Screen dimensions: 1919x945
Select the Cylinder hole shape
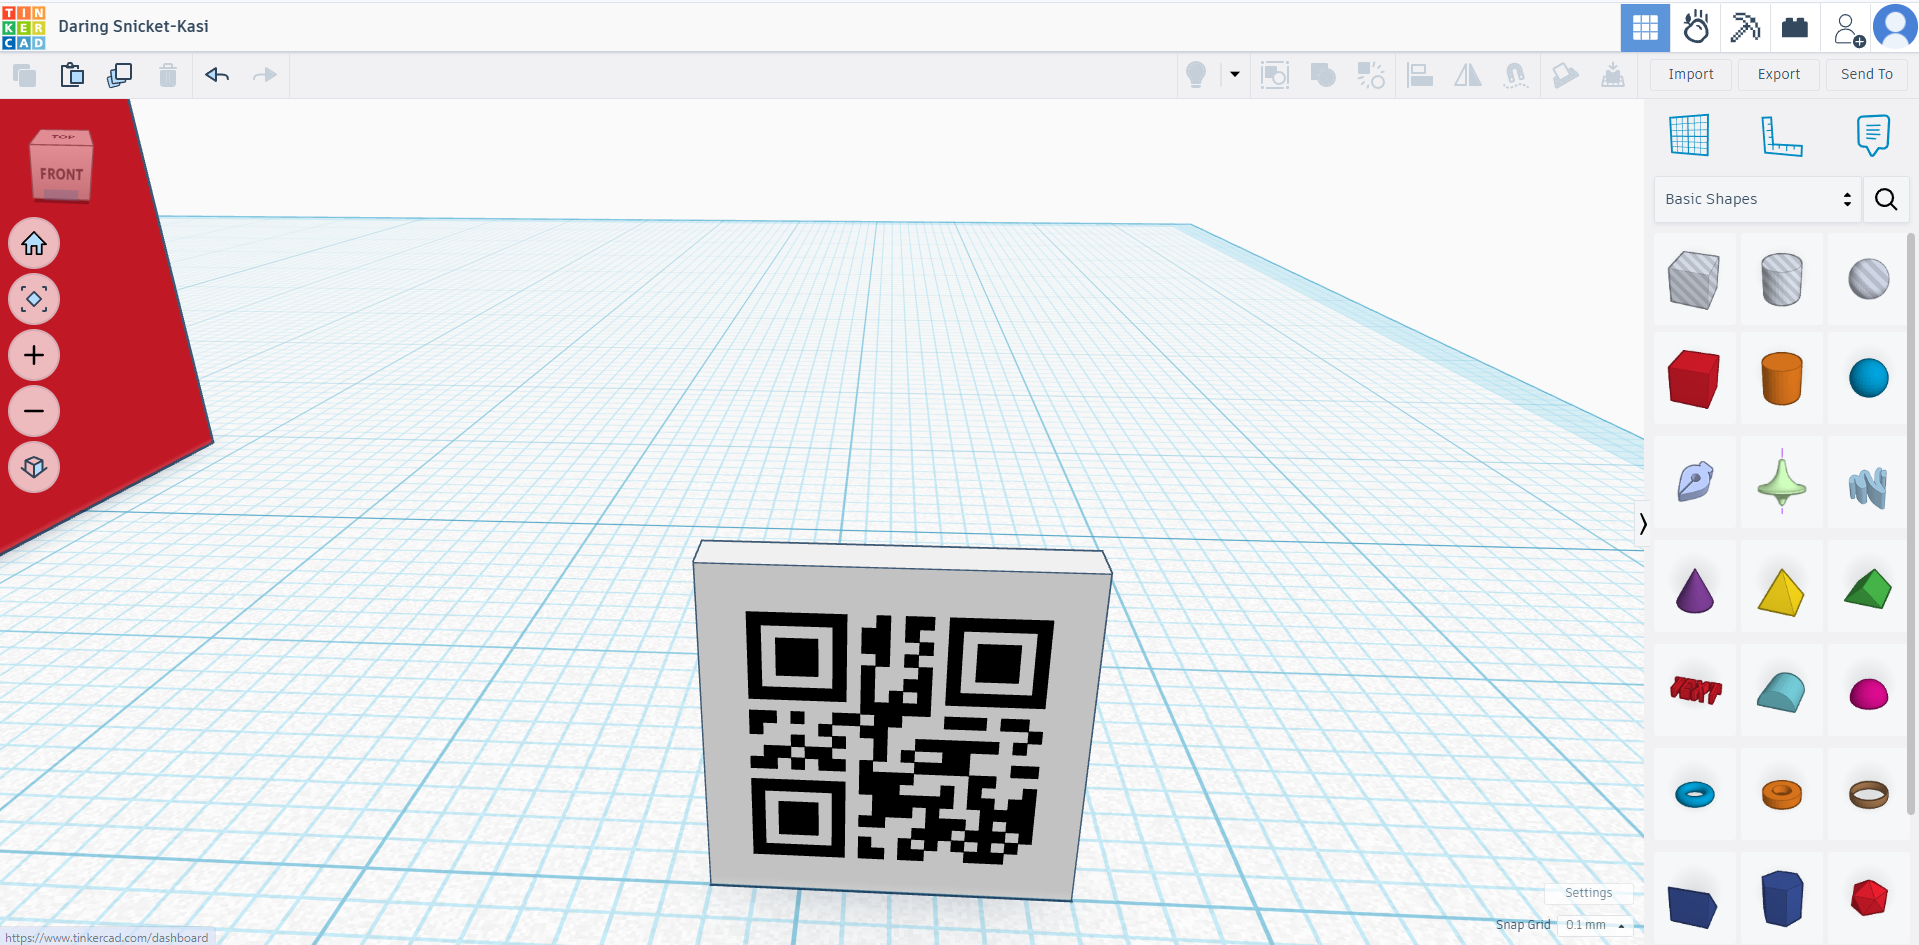pyautogui.click(x=1781, y=279)
